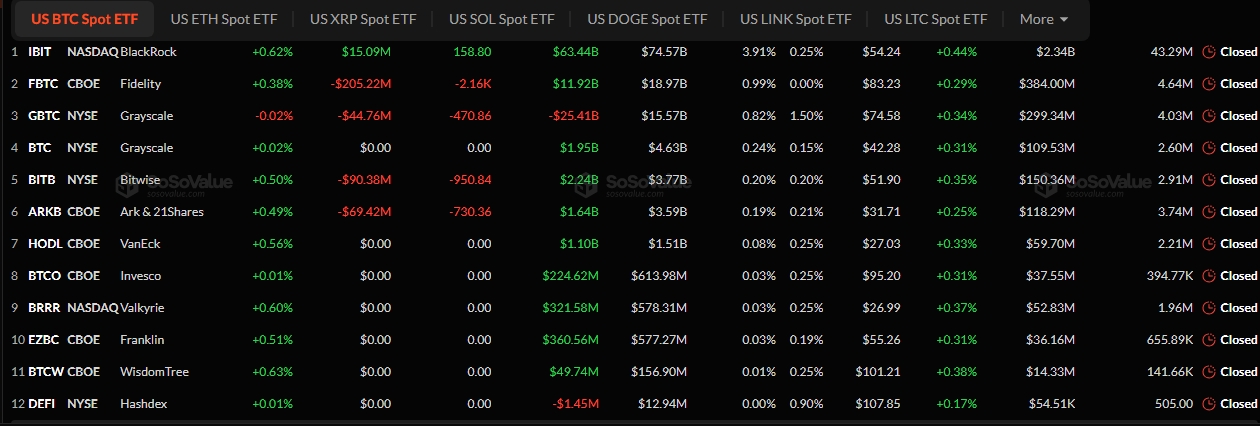The width and height of the screenshot is (1260, 426).
Task: Click the clock status icon in FBTC row
Action: click(1208, 84)
